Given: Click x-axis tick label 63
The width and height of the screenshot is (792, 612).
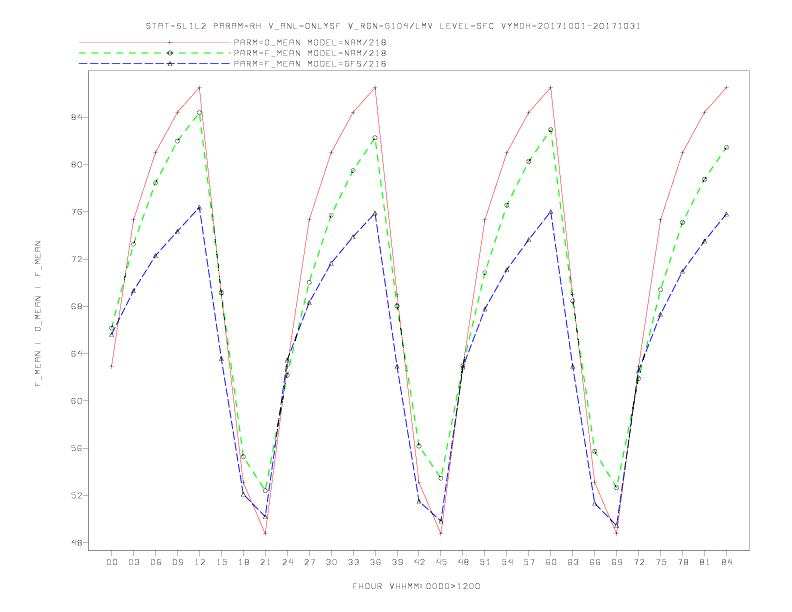Looking at the screenshot, I should tap(573, 562).
